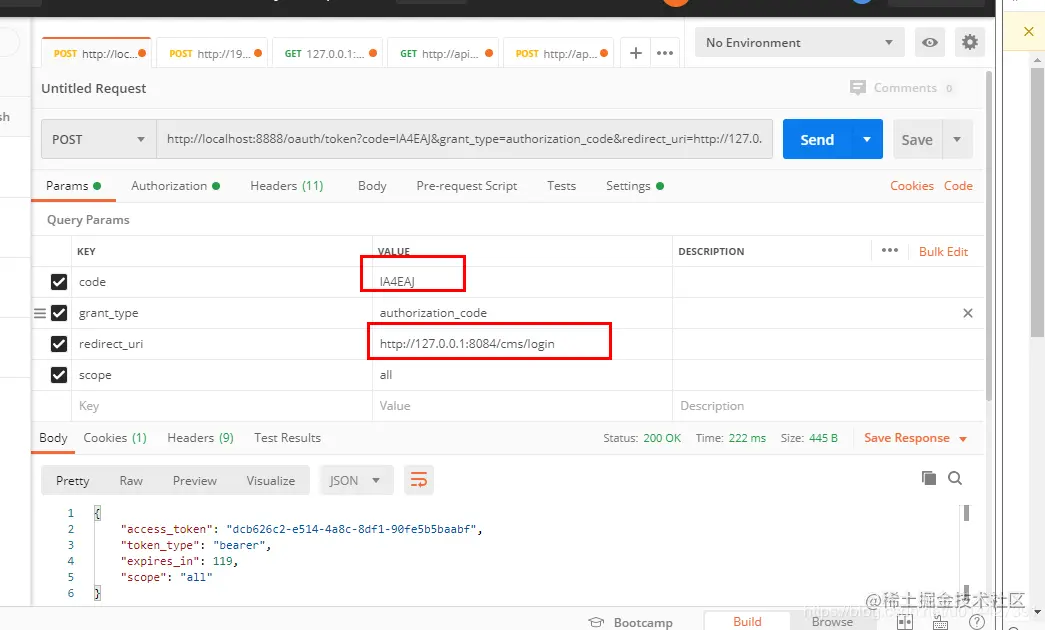Select the Preview response view
1045x630 pixels.
pyautogui.click(x=195, y=480)
